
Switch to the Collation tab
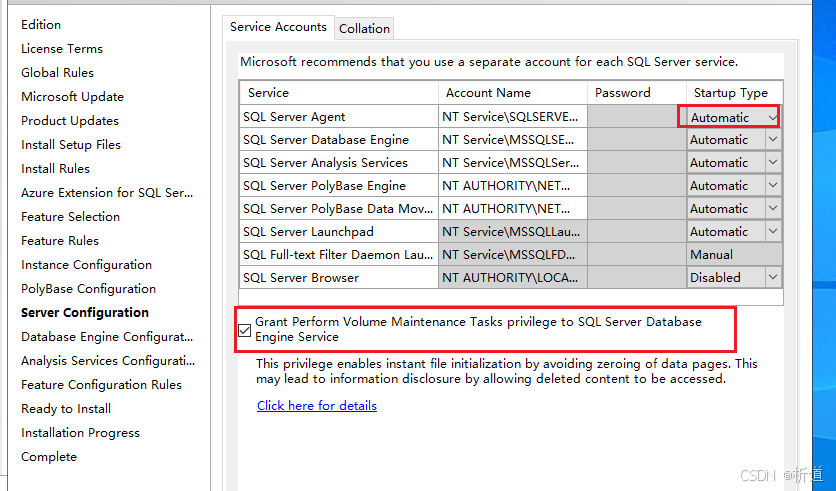[364, 28]
